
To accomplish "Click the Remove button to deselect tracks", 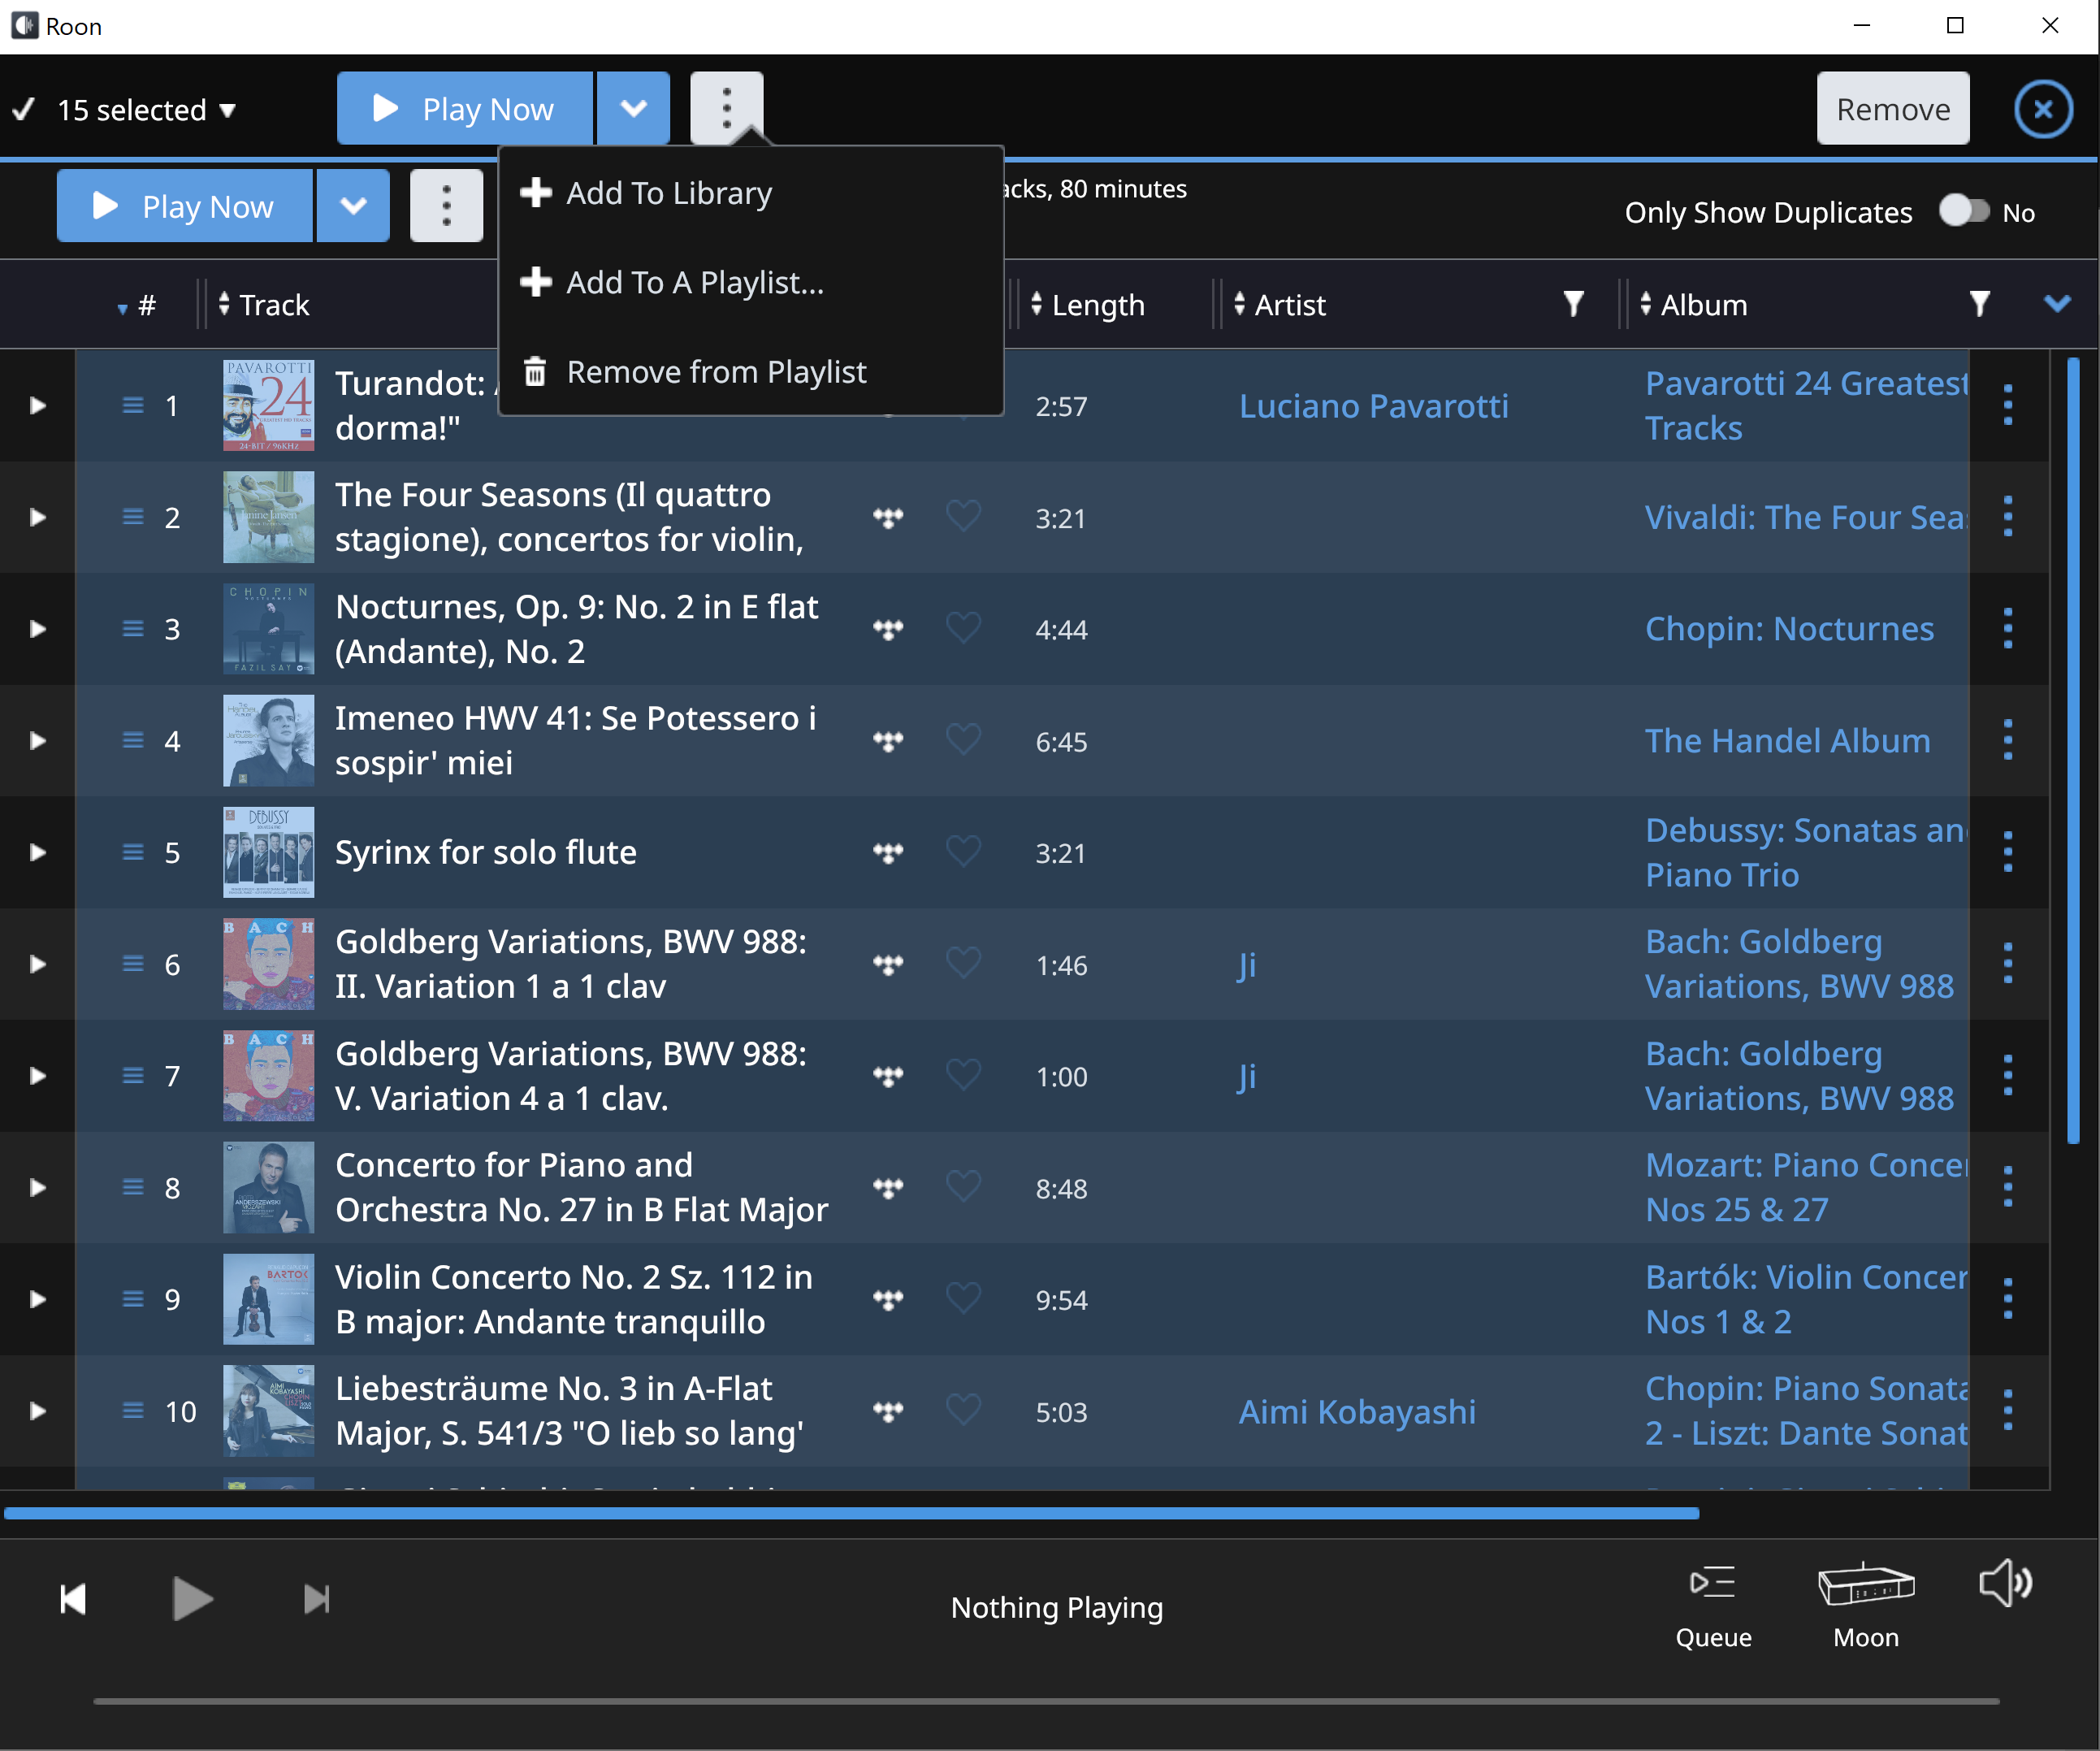I will pos(1893,108).
